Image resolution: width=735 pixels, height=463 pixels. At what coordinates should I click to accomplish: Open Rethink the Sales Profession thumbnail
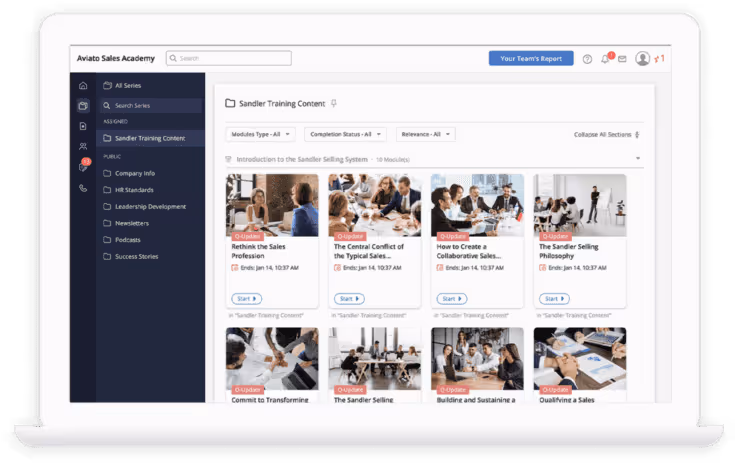click(272, 205)
